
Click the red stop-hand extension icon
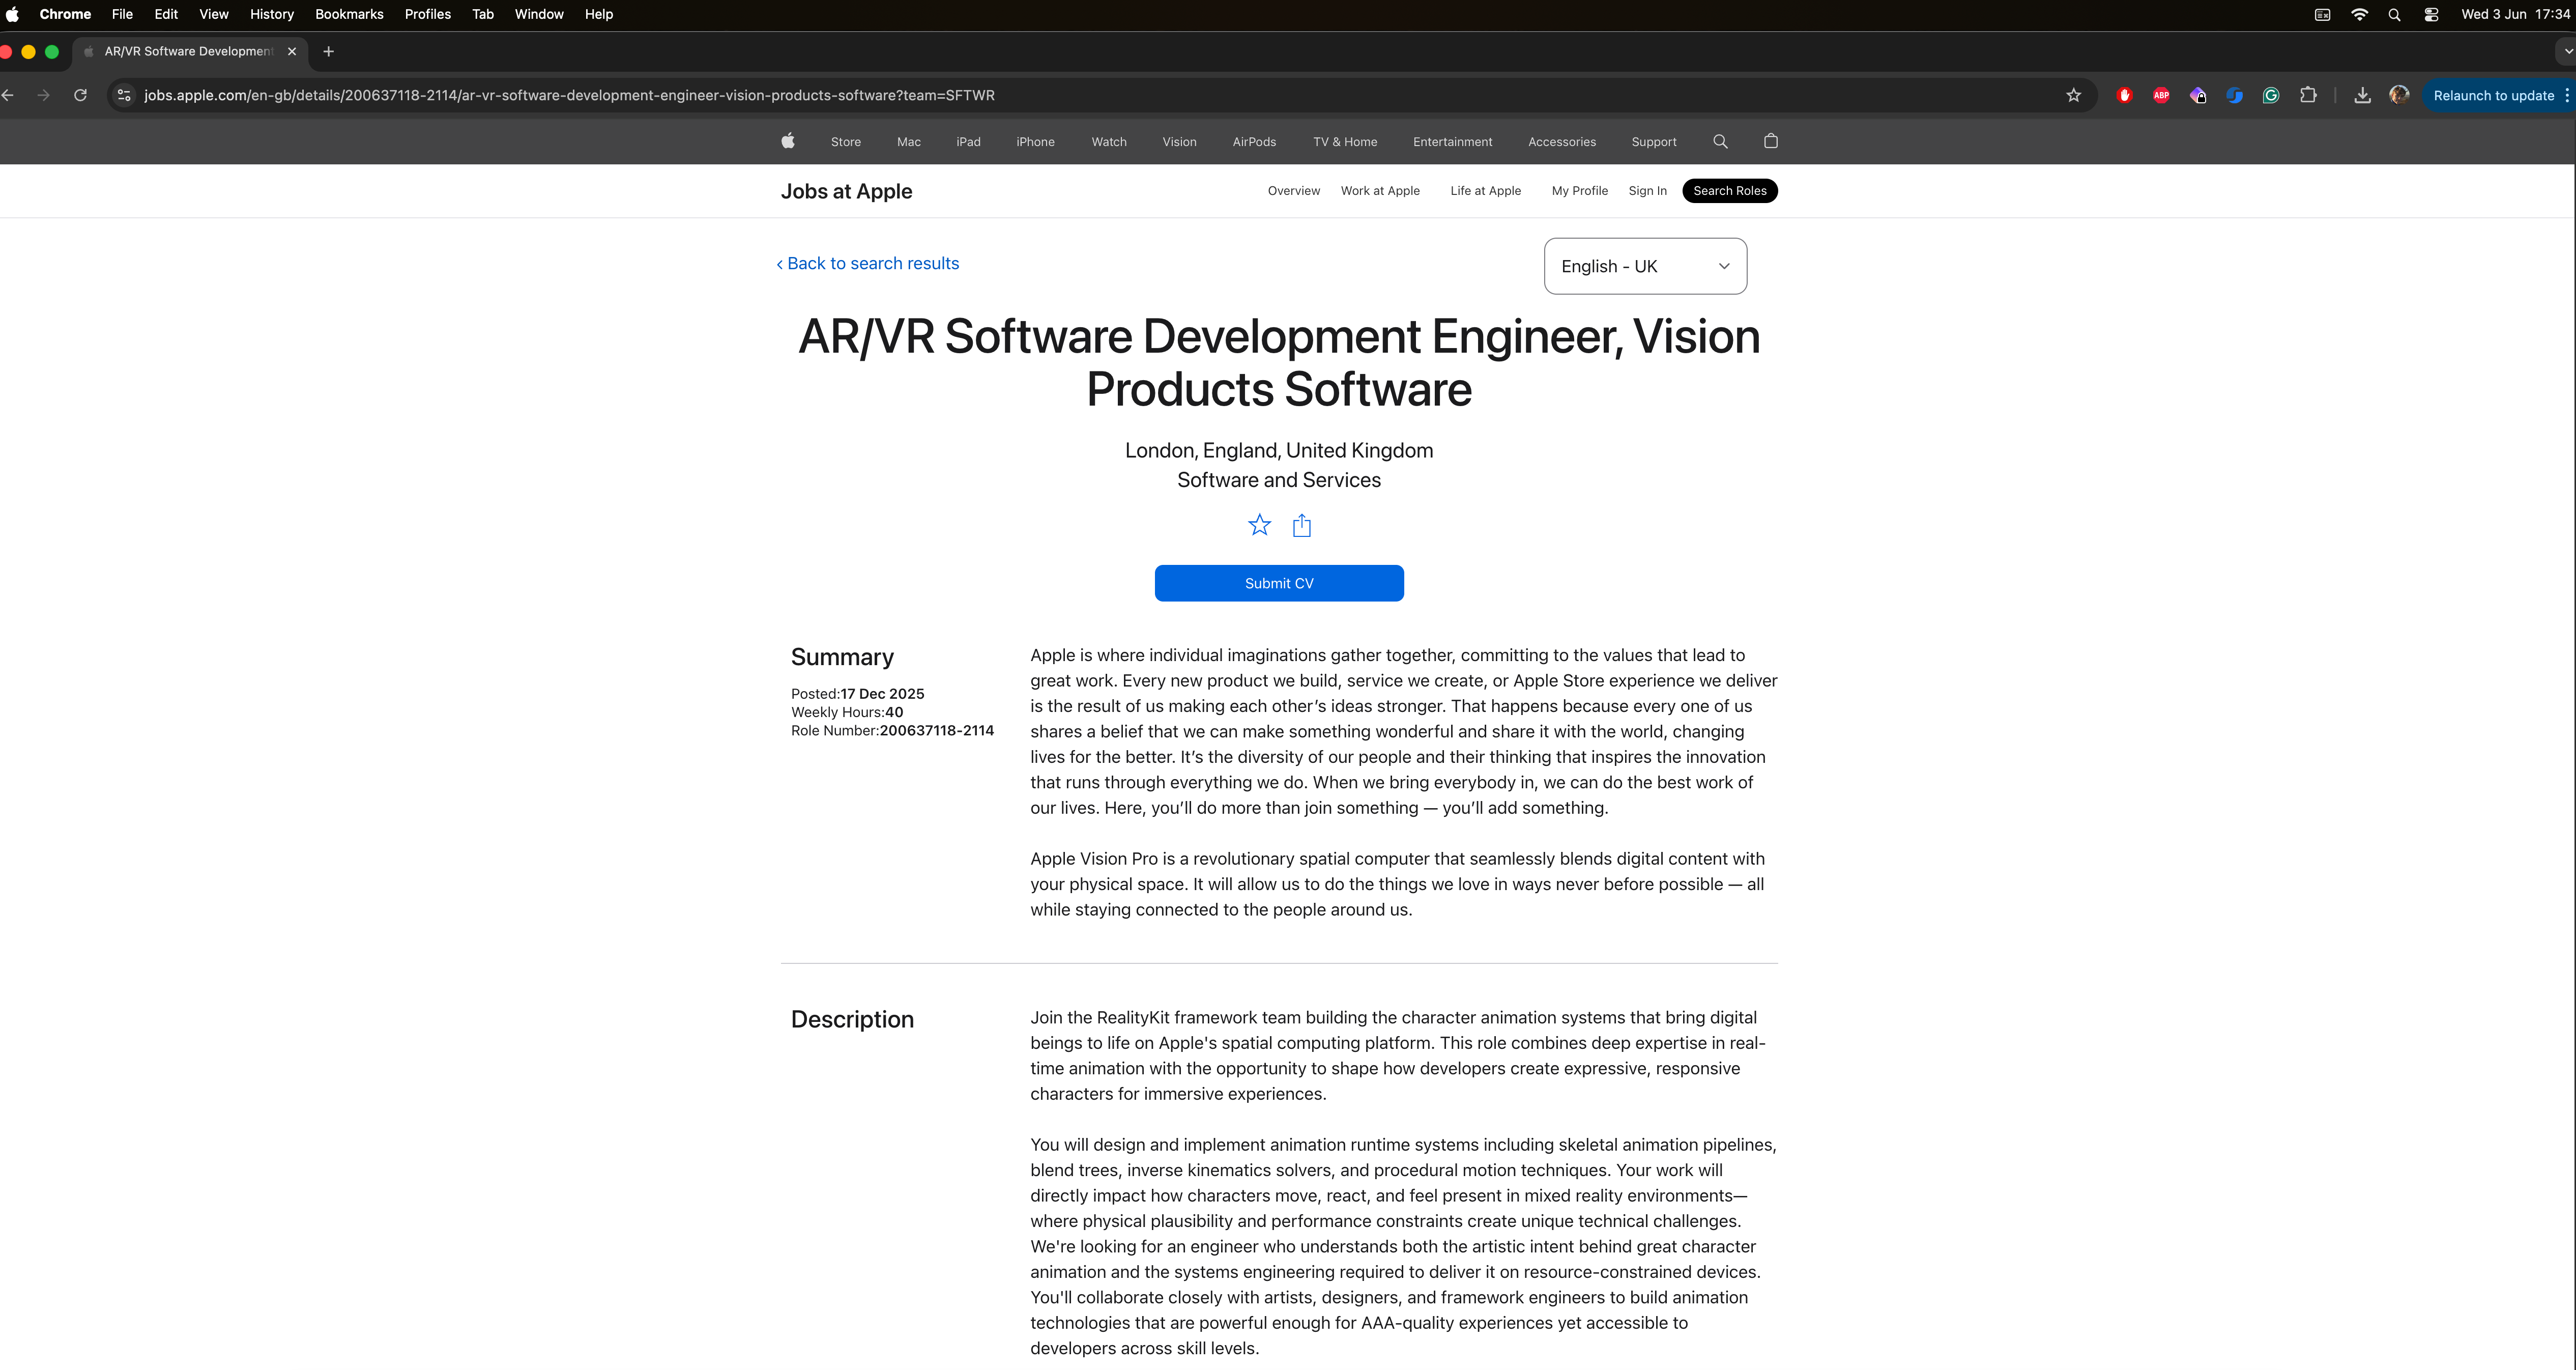coord(2124,95)
